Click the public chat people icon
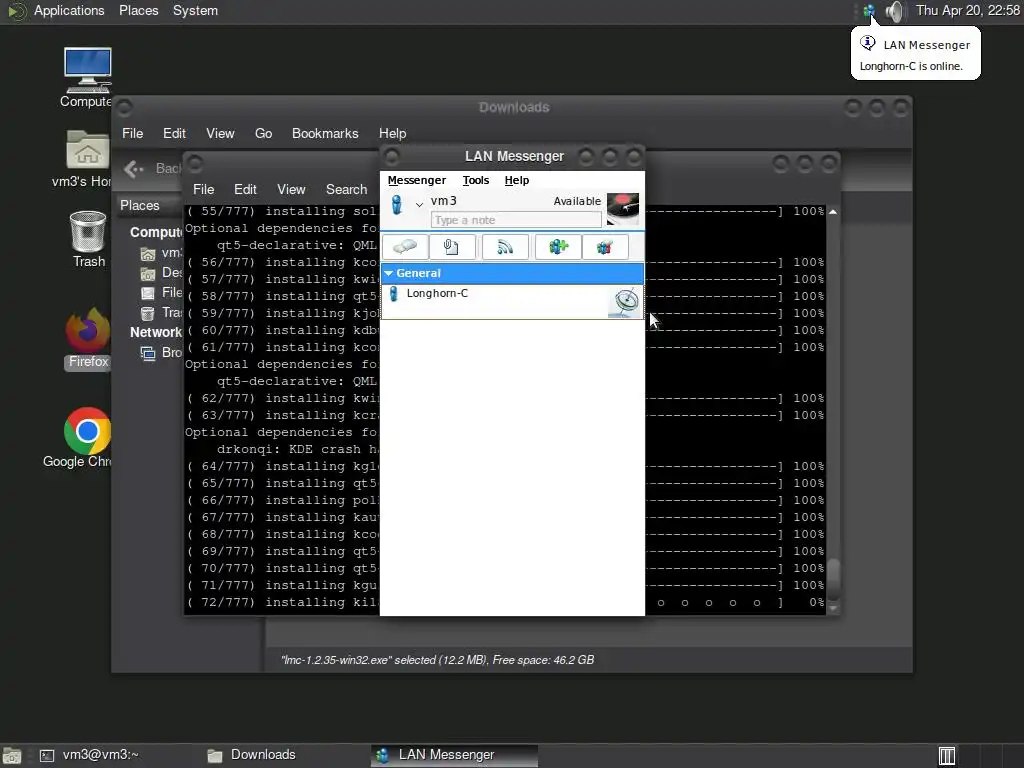The height and width of the screenshot is (768, 1024). pos(605,247)
